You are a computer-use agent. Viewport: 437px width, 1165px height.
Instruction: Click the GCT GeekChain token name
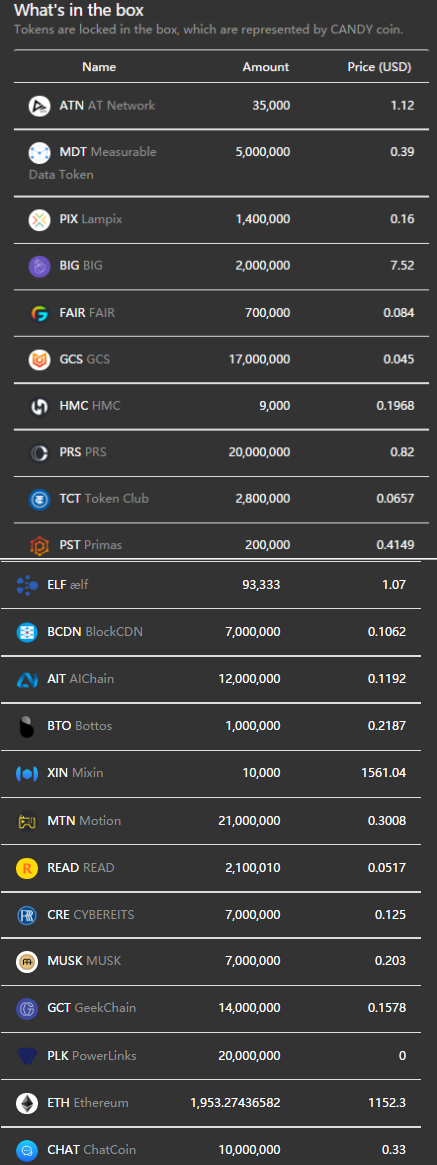point(91,1008)
